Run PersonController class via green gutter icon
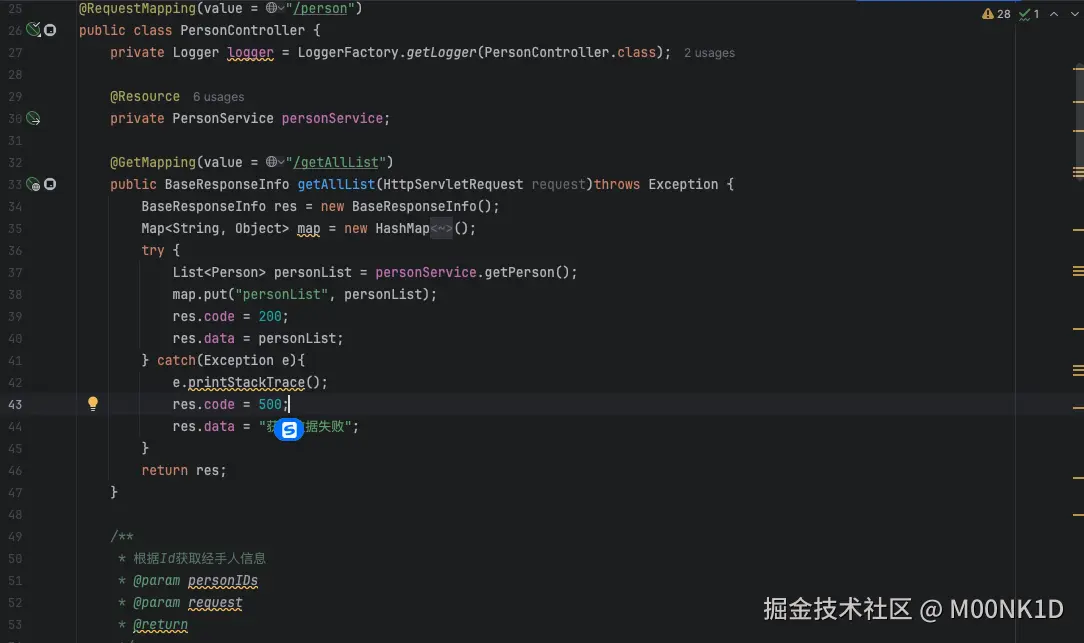 coord(31,29)
